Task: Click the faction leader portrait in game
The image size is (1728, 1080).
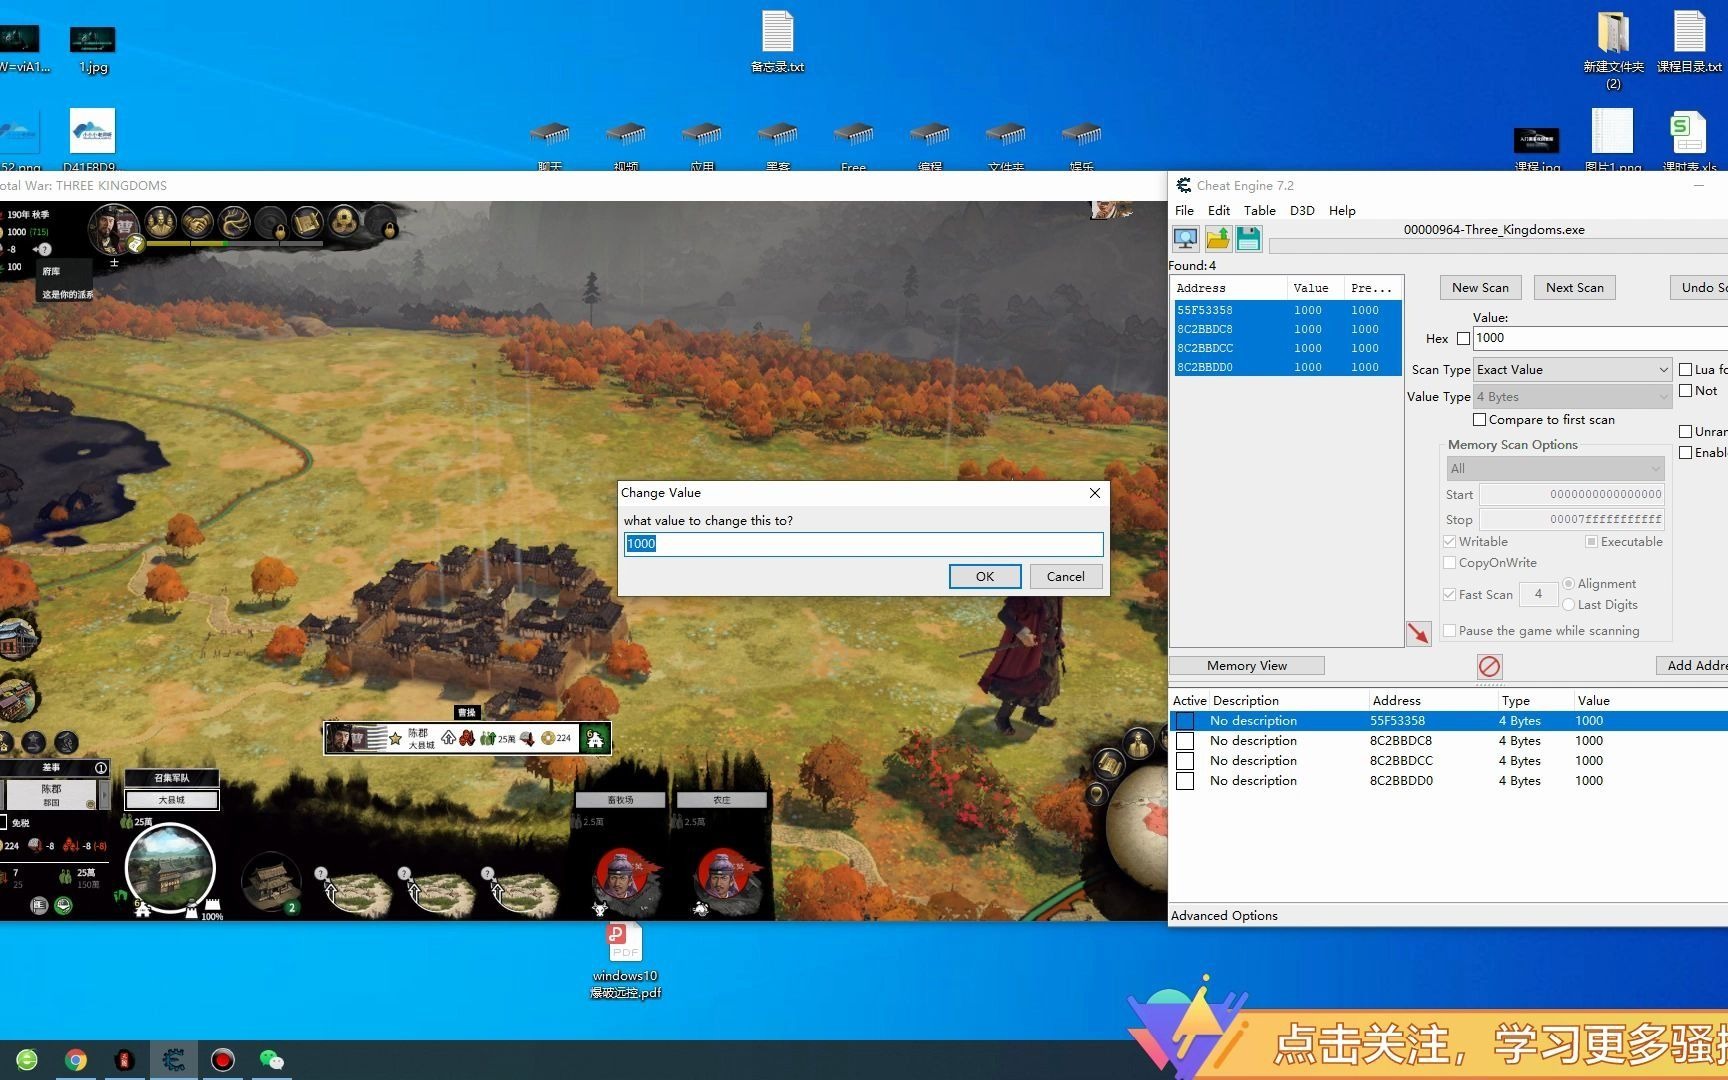Action: click(114, 228)
